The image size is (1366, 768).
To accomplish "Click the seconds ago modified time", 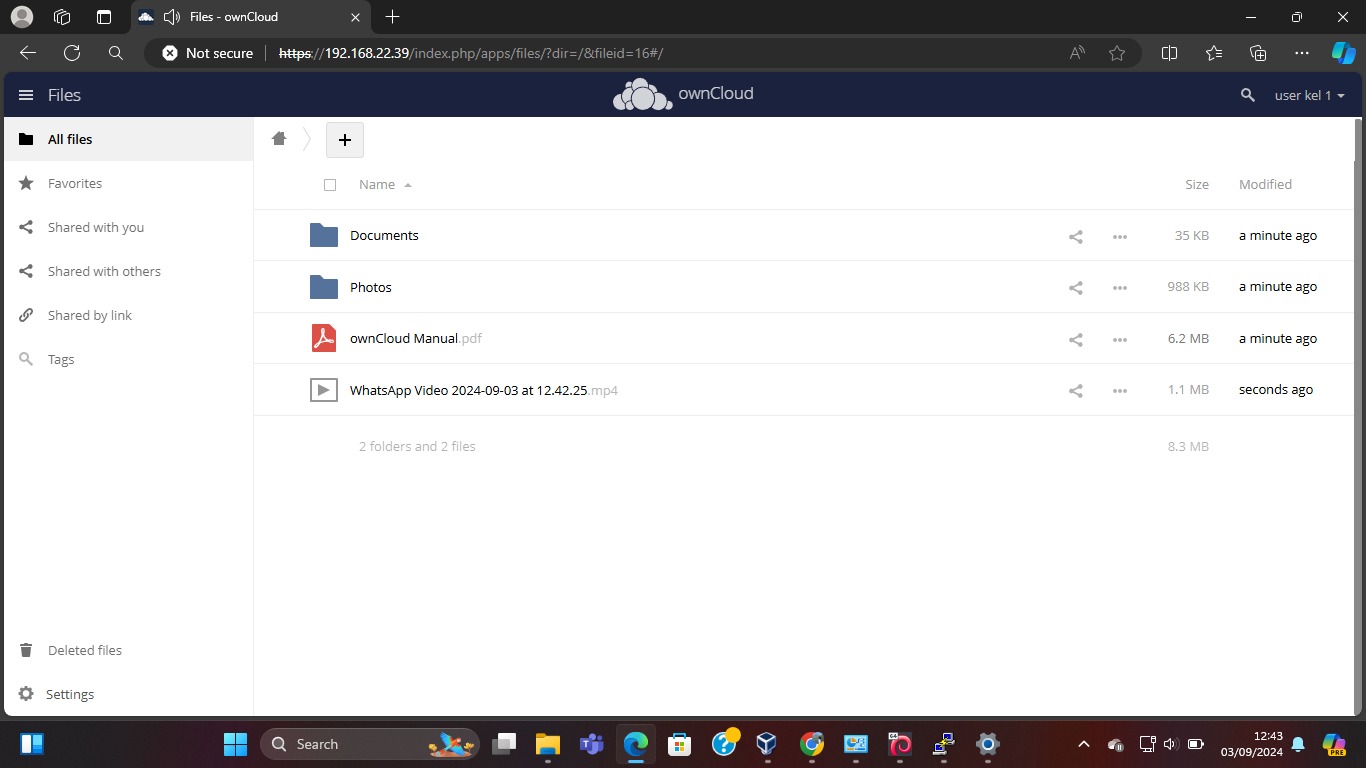I will pos(1276,390).
